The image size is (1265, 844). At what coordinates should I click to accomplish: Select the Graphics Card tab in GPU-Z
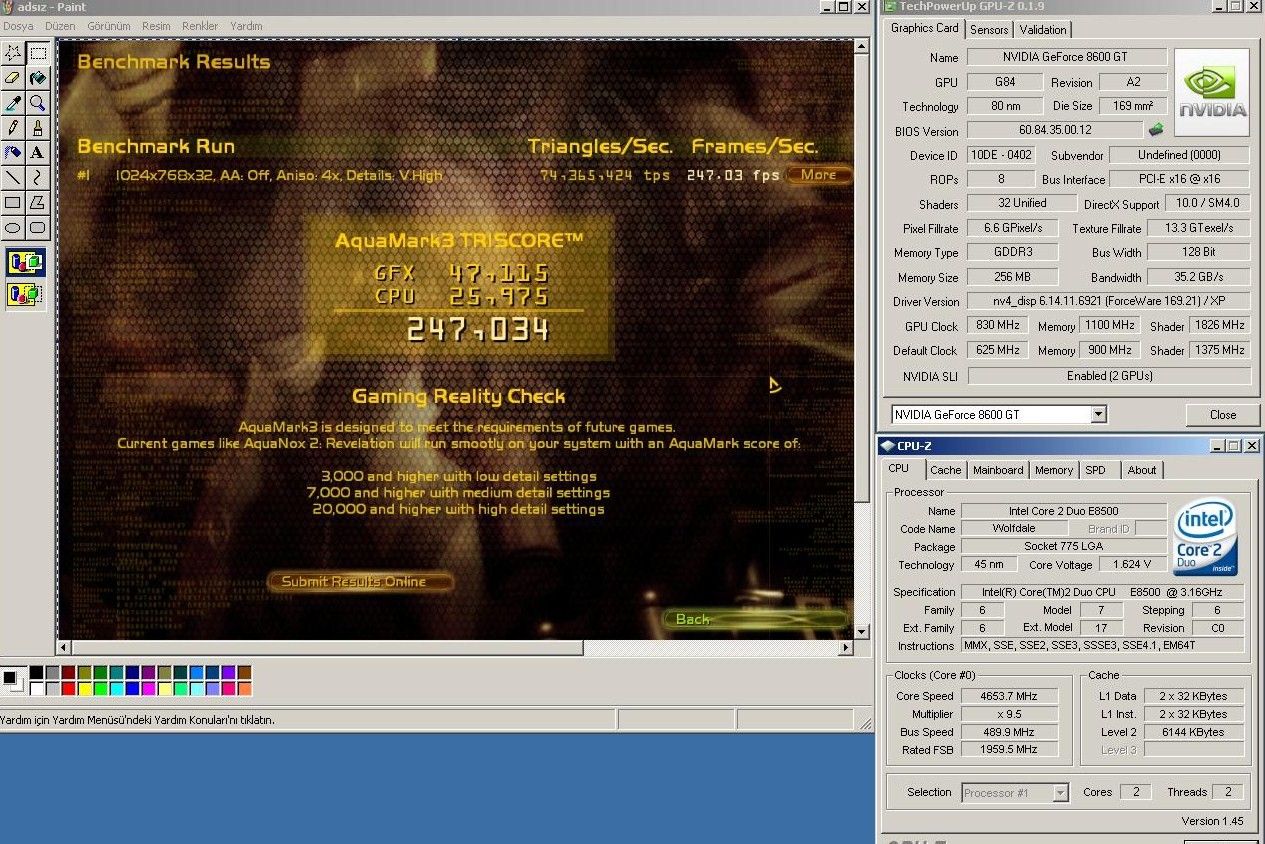(x=925, y=28)
